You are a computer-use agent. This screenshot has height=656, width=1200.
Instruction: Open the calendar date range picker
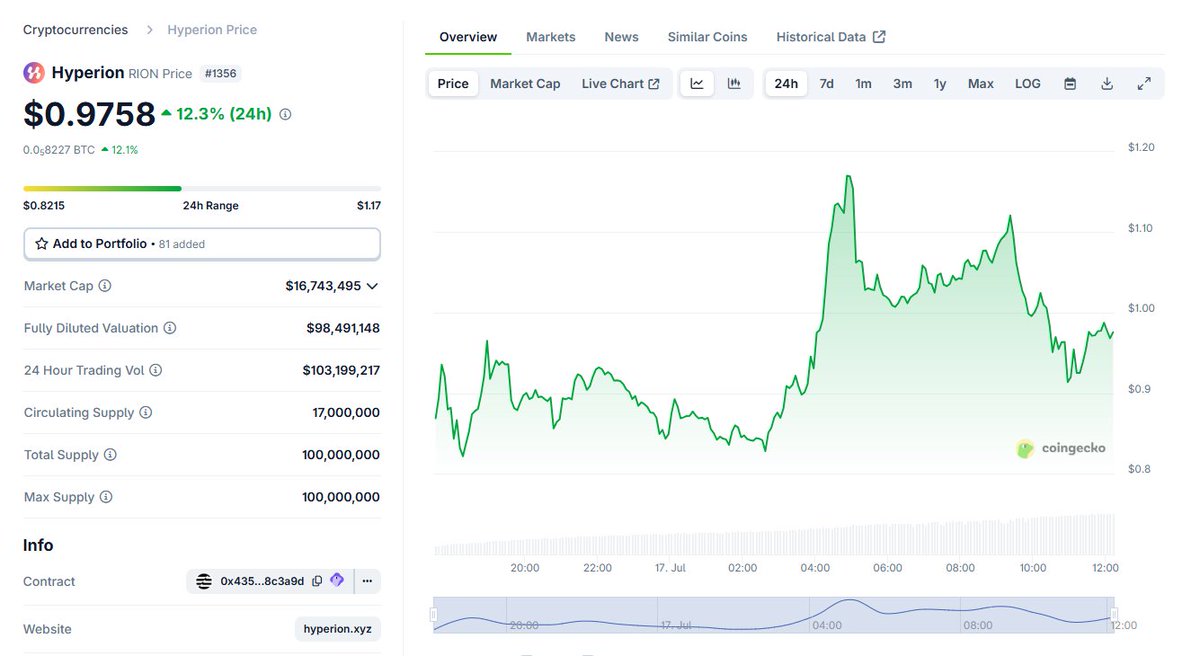[x=1070, y=84]
